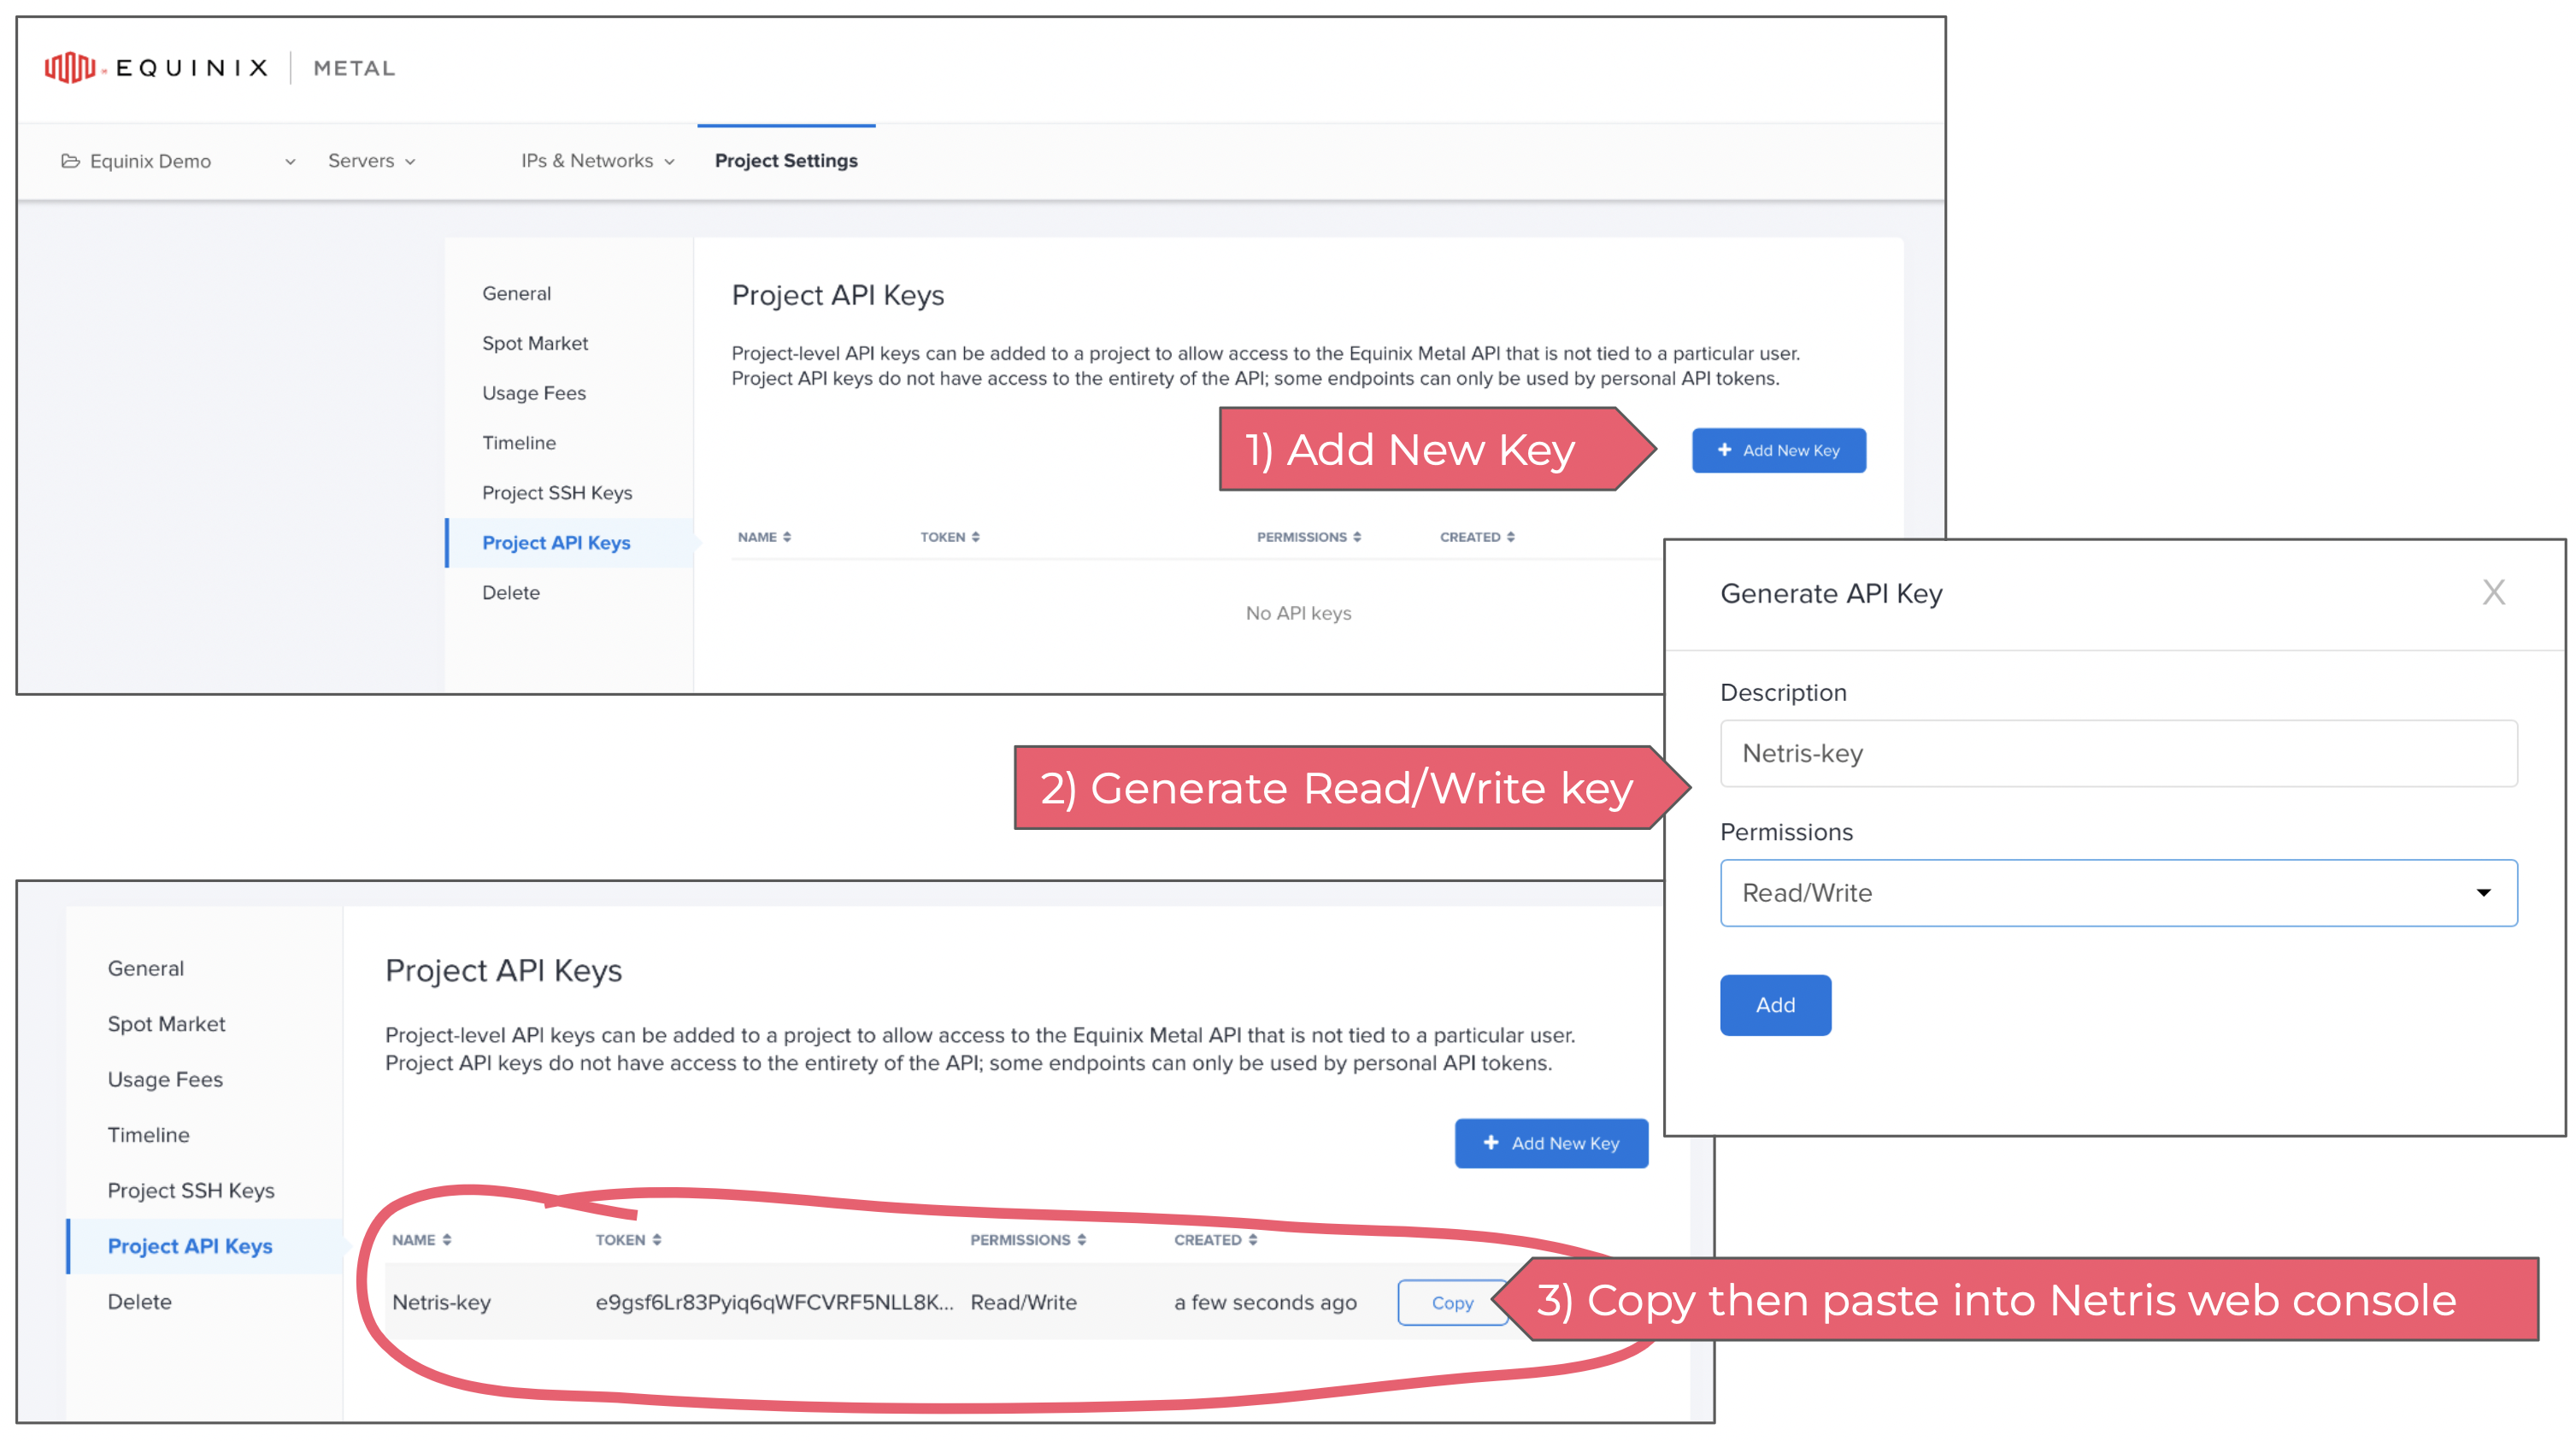This screenshot has width=2576, height=1441.
Task: Click the Netris-key name cell
Action: pos(441,1302)
